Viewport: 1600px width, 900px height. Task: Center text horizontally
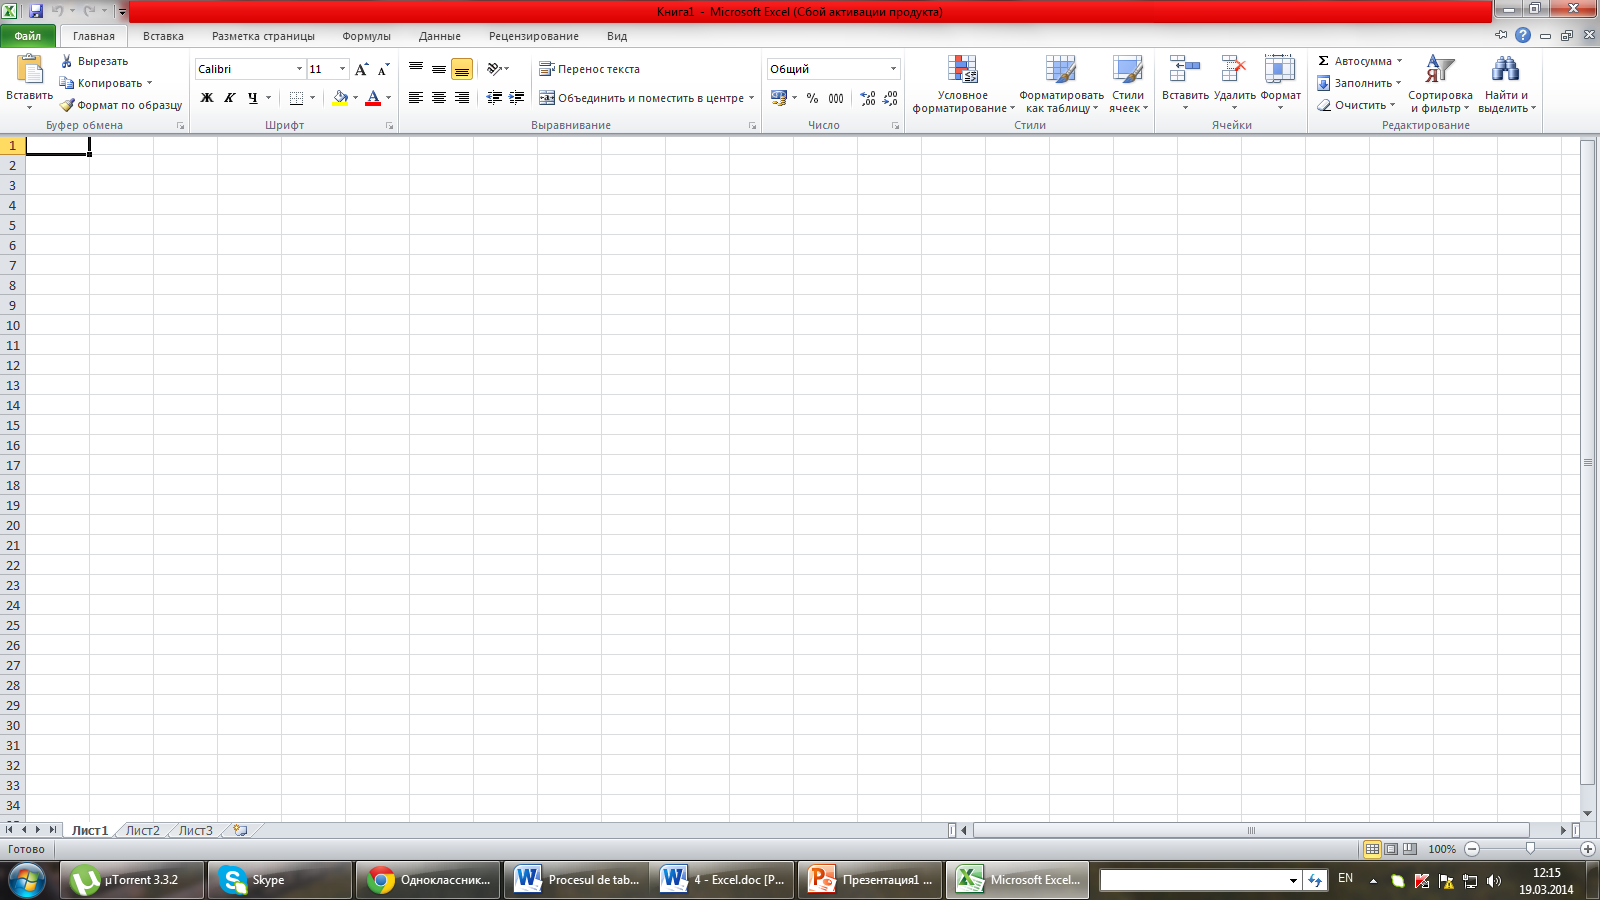coord(439,98)
